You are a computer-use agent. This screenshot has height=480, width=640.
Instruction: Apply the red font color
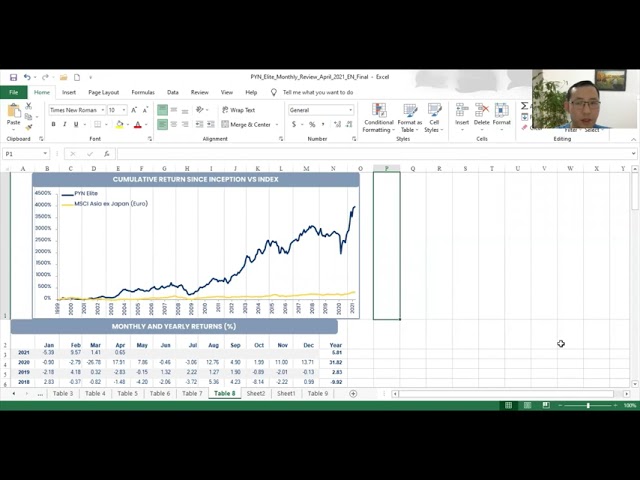pos(138,124)
